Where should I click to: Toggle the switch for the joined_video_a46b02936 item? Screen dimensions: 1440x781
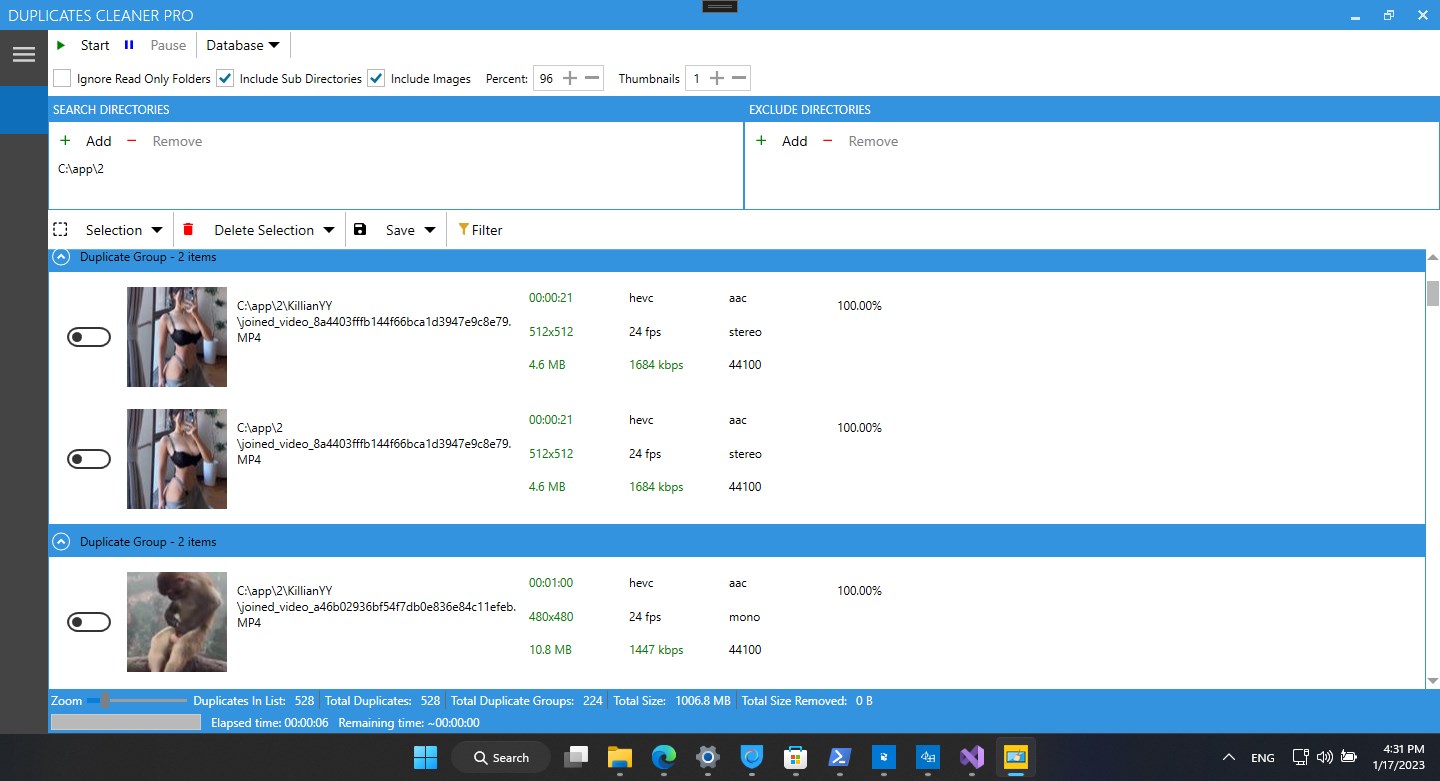[x=89, y=622]
